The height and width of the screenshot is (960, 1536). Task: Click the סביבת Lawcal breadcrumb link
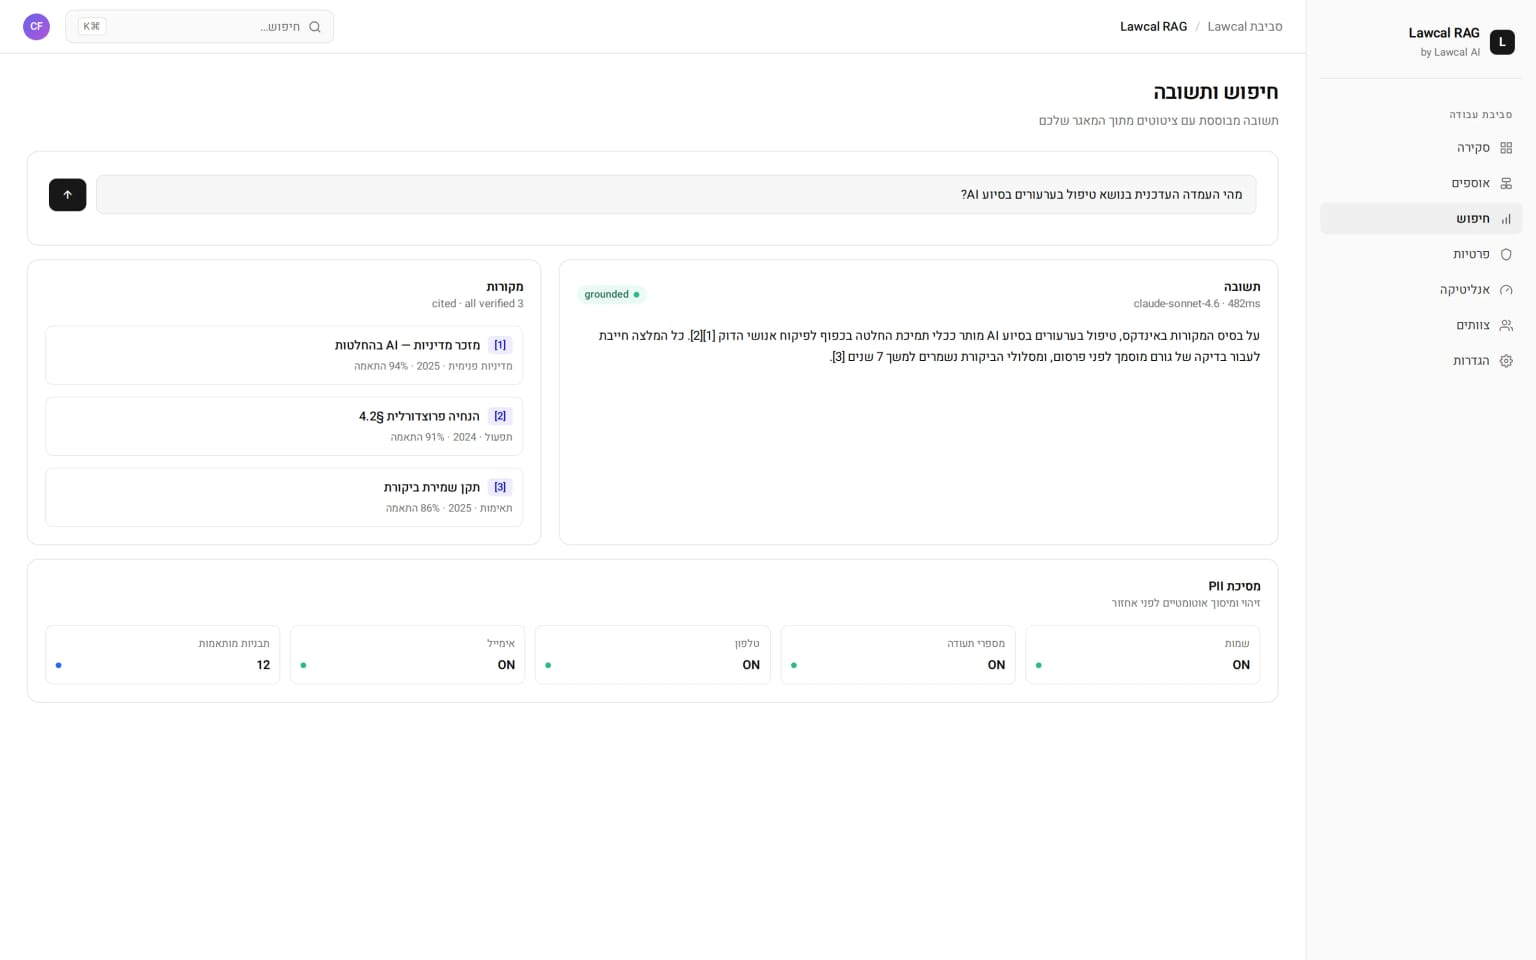(x=1244, y=27)
